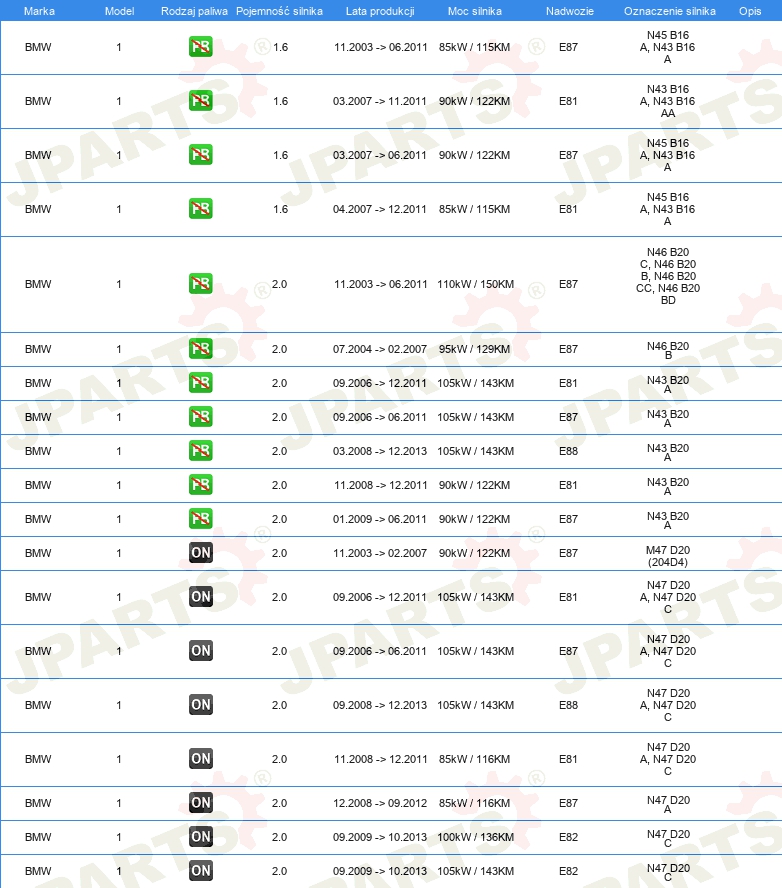Image resolution: width=782 pixels, height=888 pixels.
Task: Select engine code N46 B20 B in 95kW row
Action: [x=668, y=350]
